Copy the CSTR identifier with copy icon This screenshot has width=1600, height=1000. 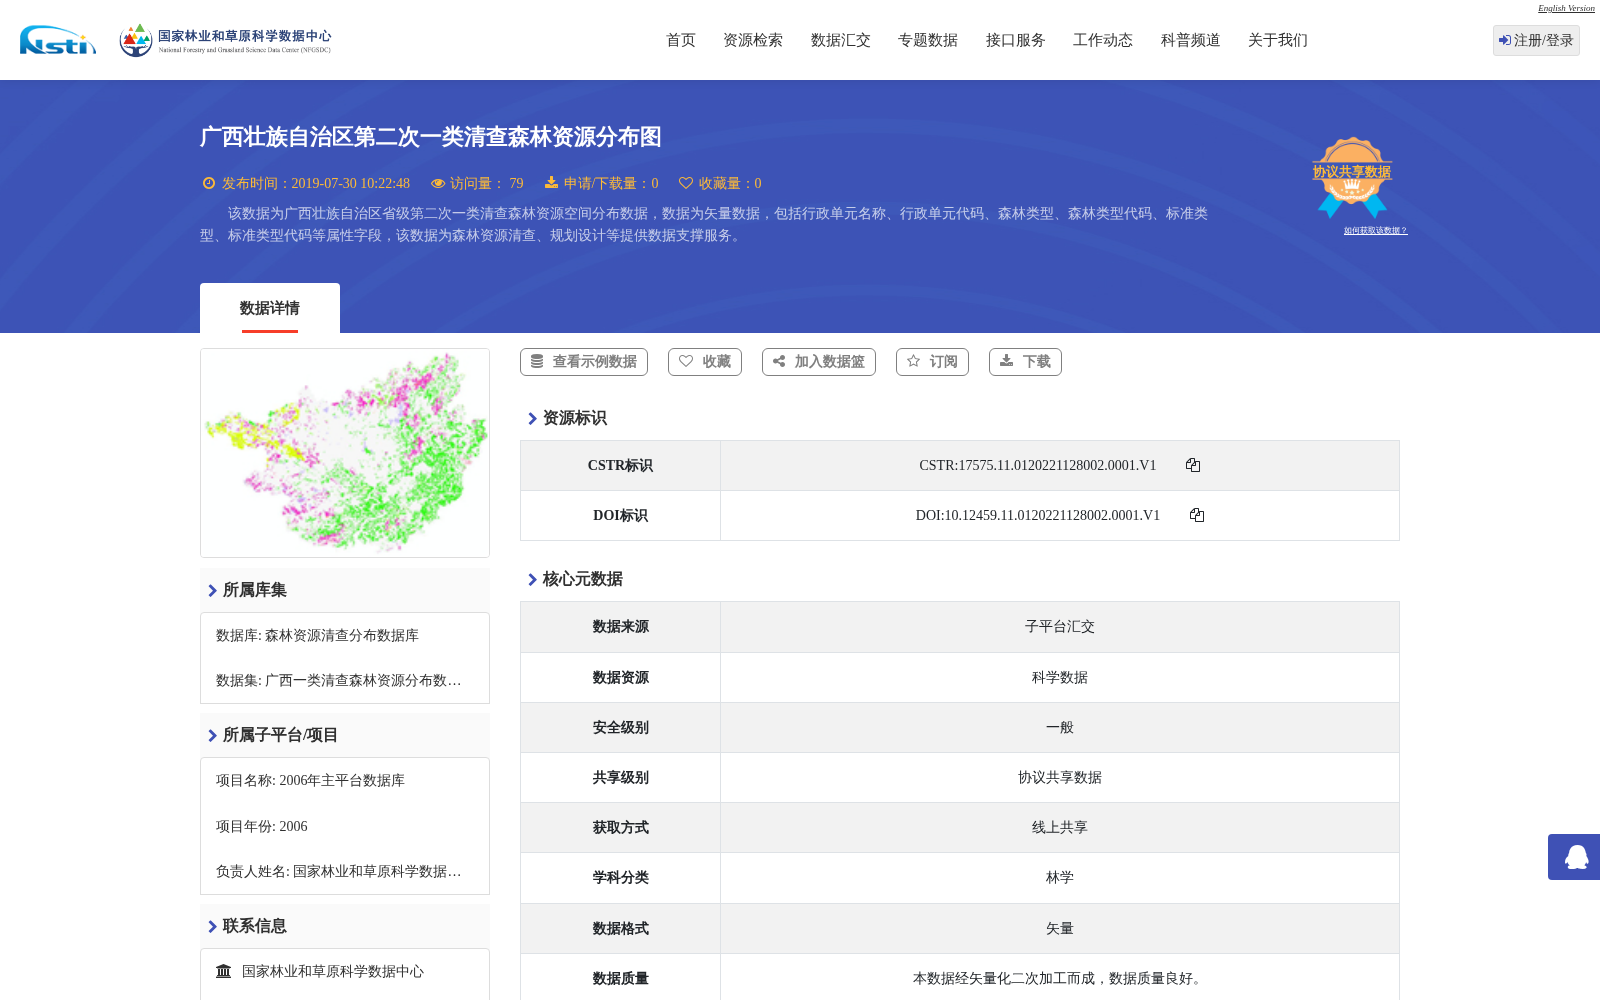click(1193, 465)
